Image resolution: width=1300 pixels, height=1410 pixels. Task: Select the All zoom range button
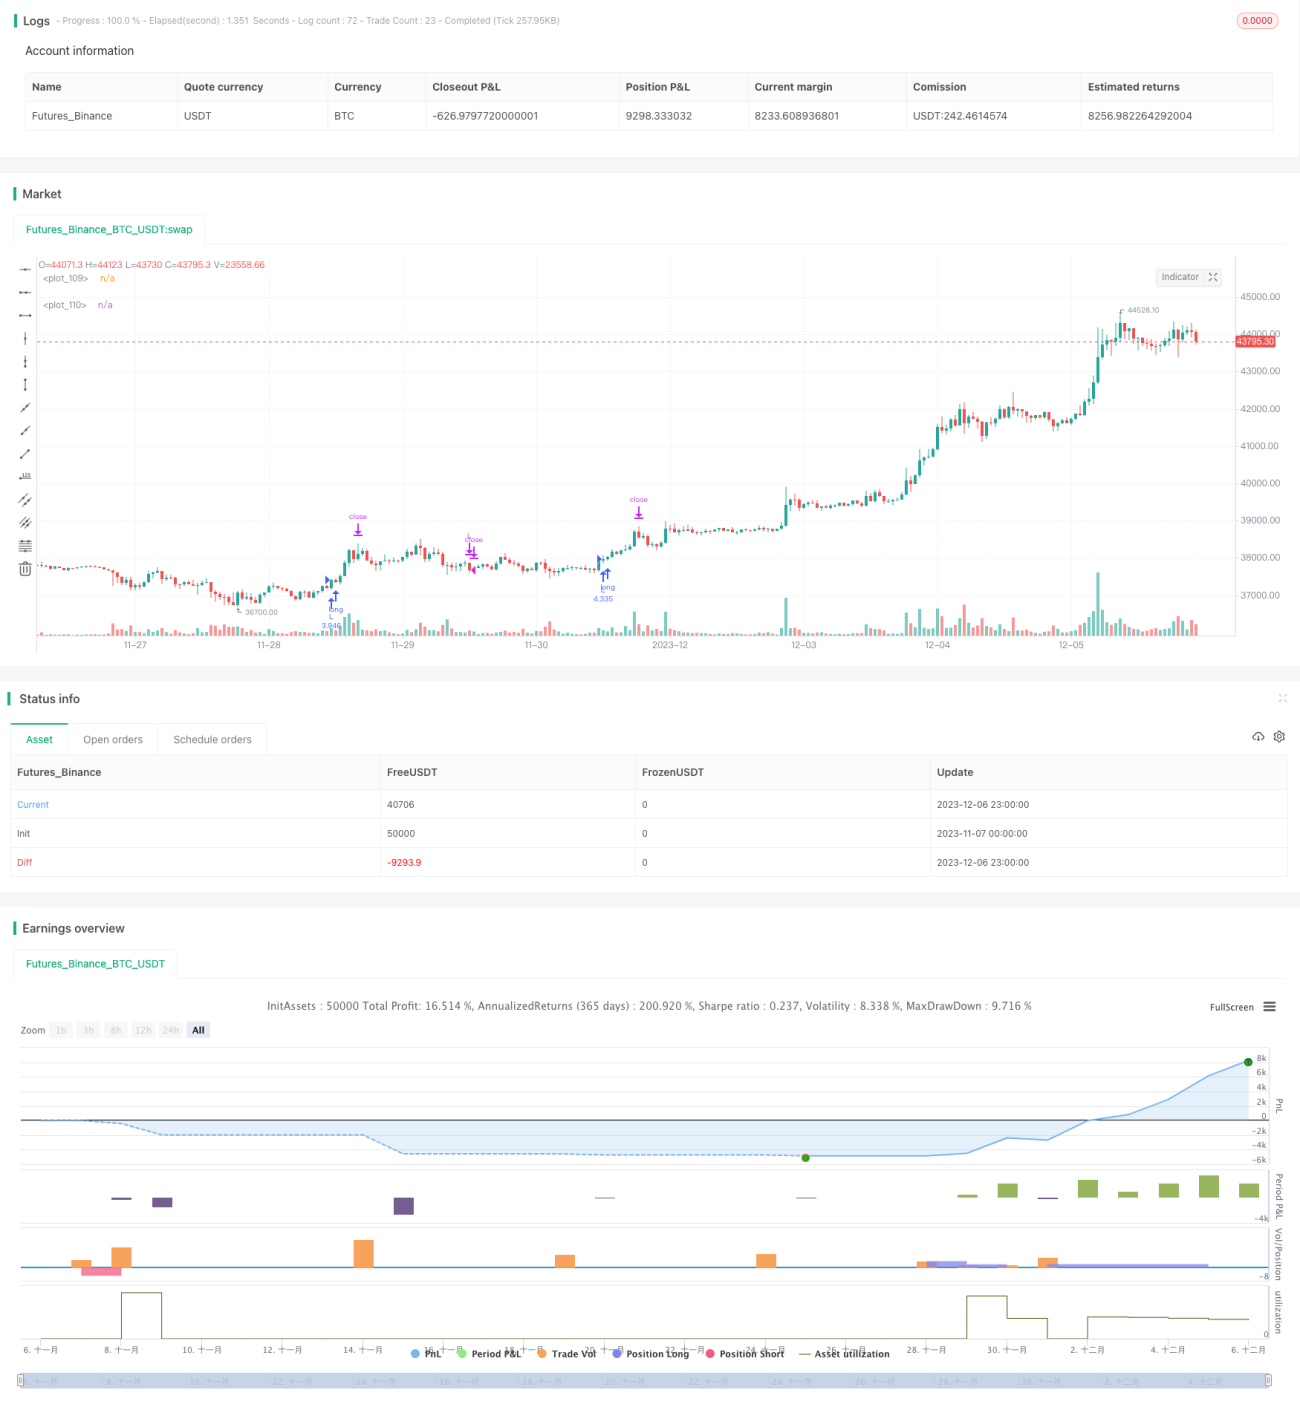coord(198,1030)
